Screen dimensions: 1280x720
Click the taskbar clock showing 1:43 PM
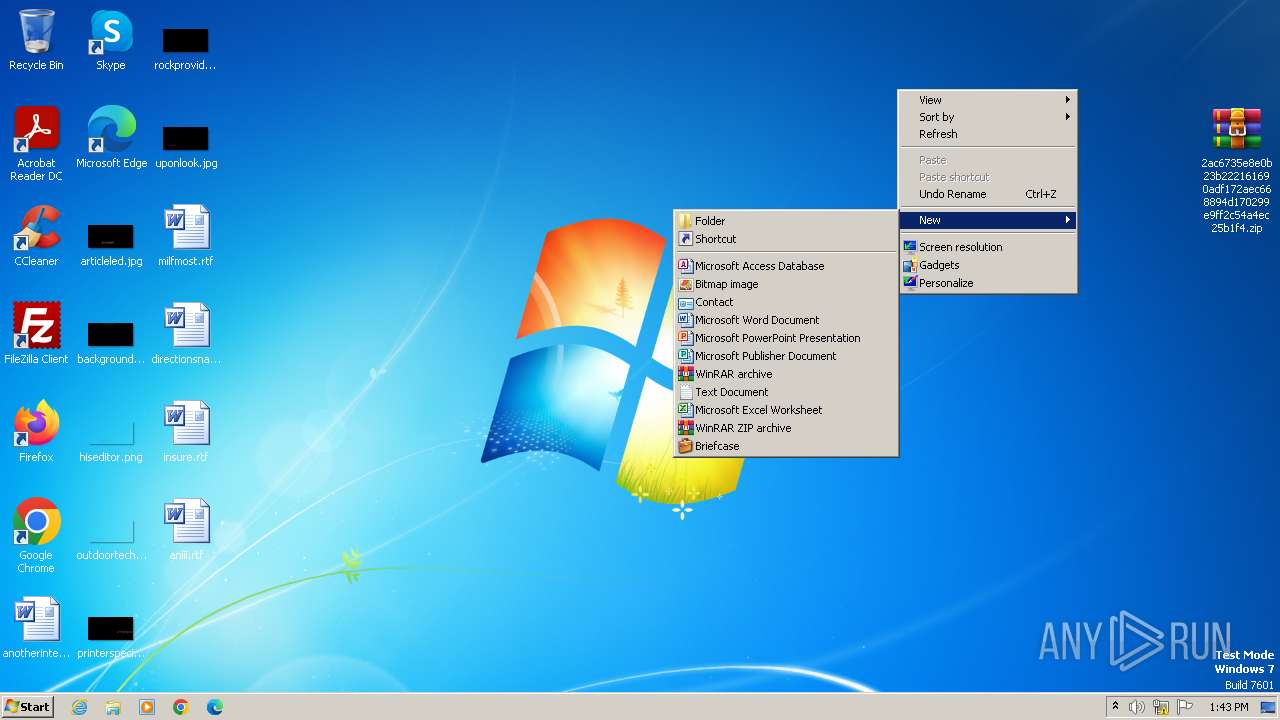coord(1228,707)
